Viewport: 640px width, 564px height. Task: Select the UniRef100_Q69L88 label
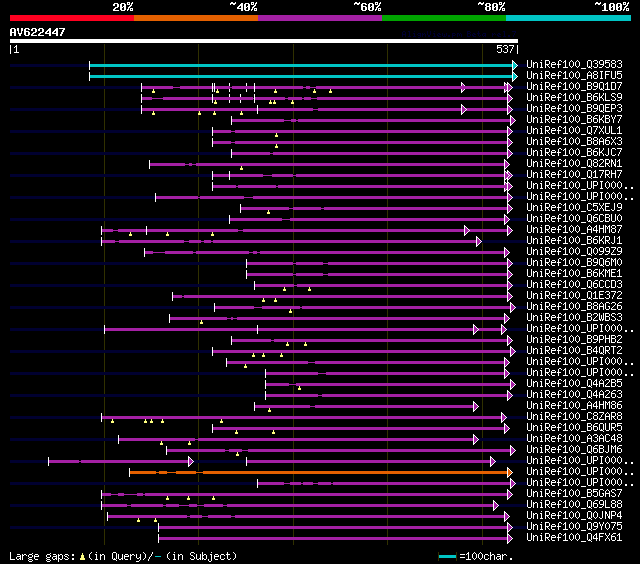point(574,505)
